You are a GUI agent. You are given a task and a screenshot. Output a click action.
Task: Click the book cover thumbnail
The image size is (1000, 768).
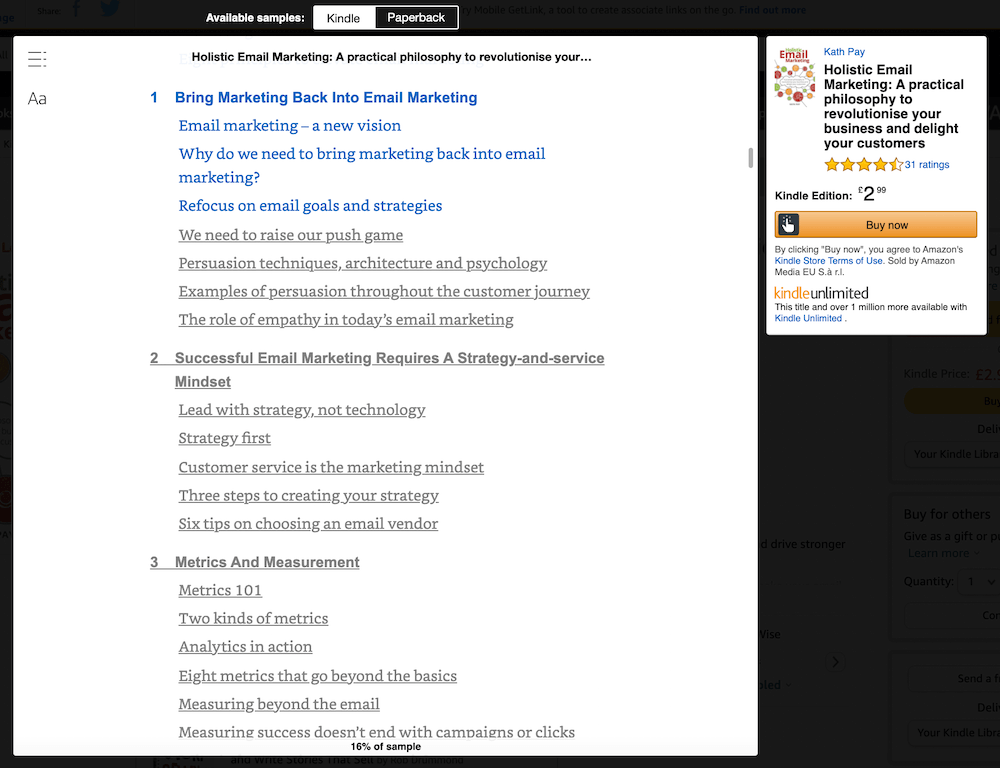pos(795,77)
